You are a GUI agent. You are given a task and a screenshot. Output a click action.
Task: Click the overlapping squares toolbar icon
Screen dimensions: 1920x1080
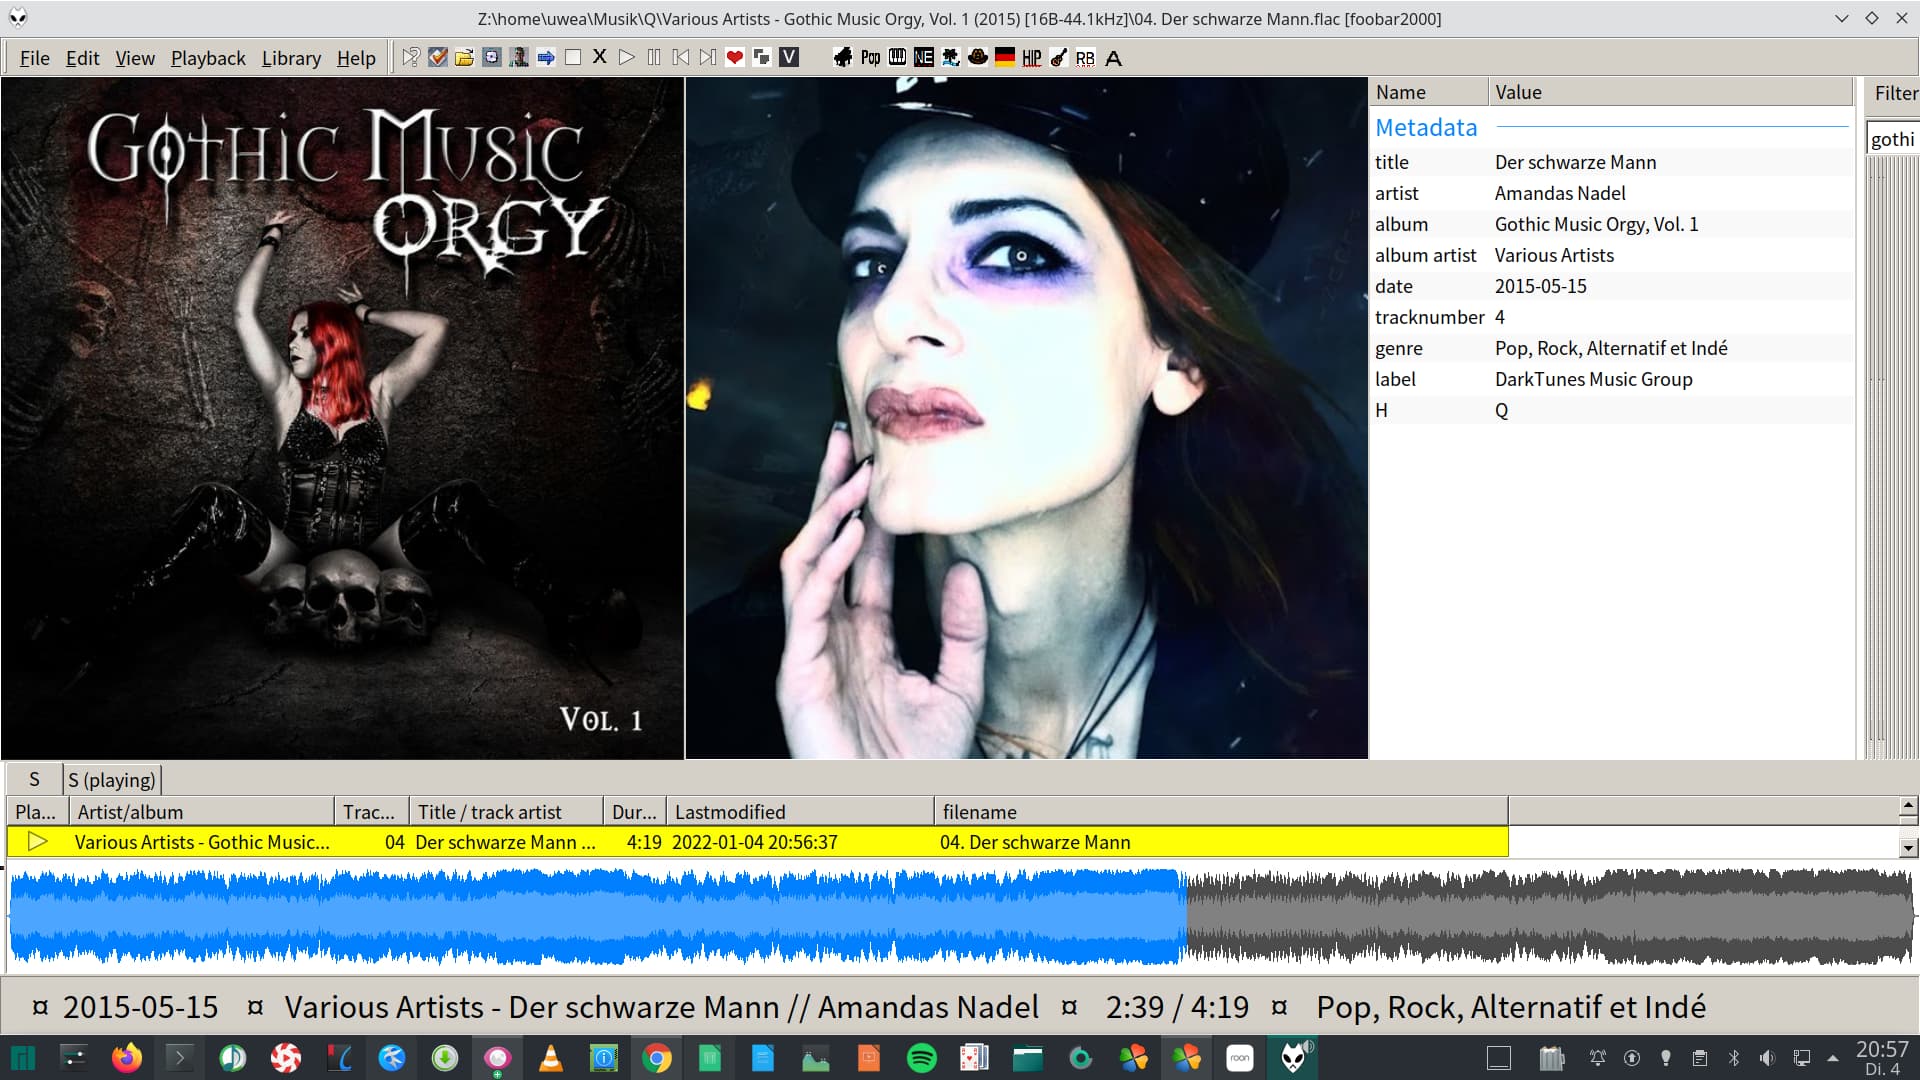coord(762,57)
